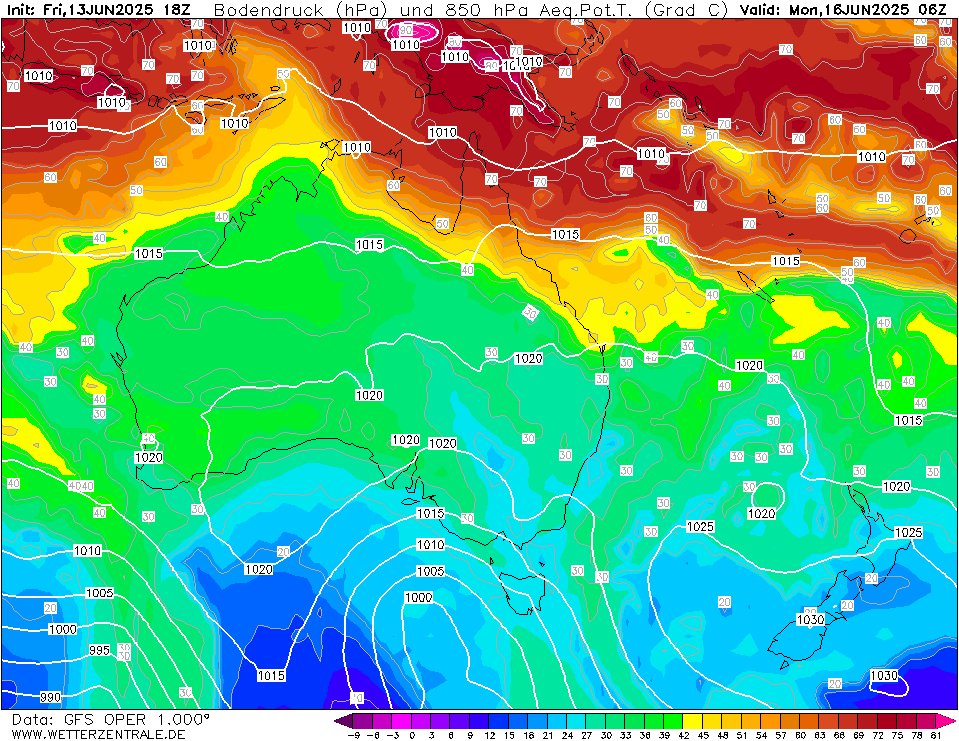Click the '15' value on the color legend

[x=508, y=735]
